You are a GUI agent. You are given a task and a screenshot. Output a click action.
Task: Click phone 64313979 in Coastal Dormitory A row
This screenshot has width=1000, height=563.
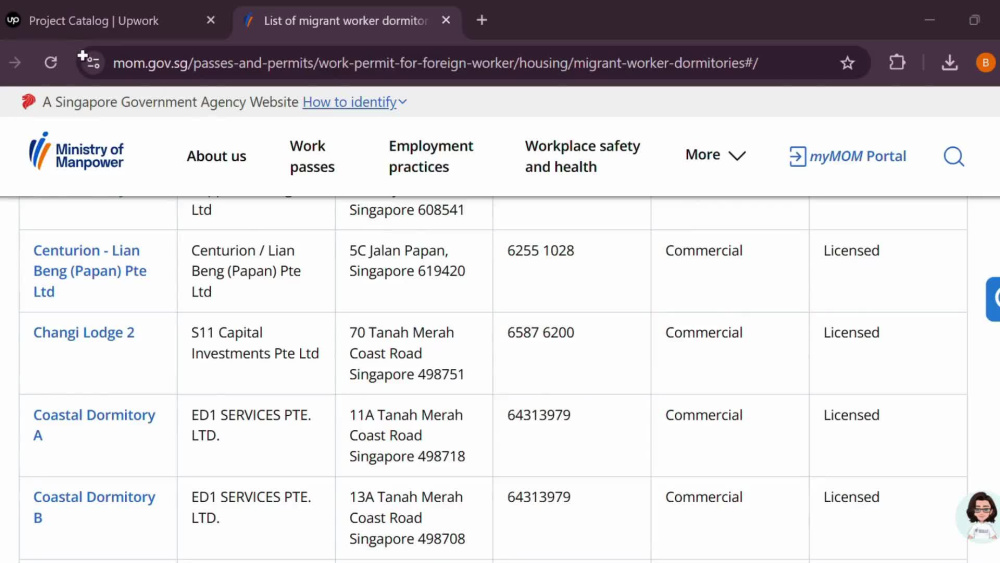[538, 415]
